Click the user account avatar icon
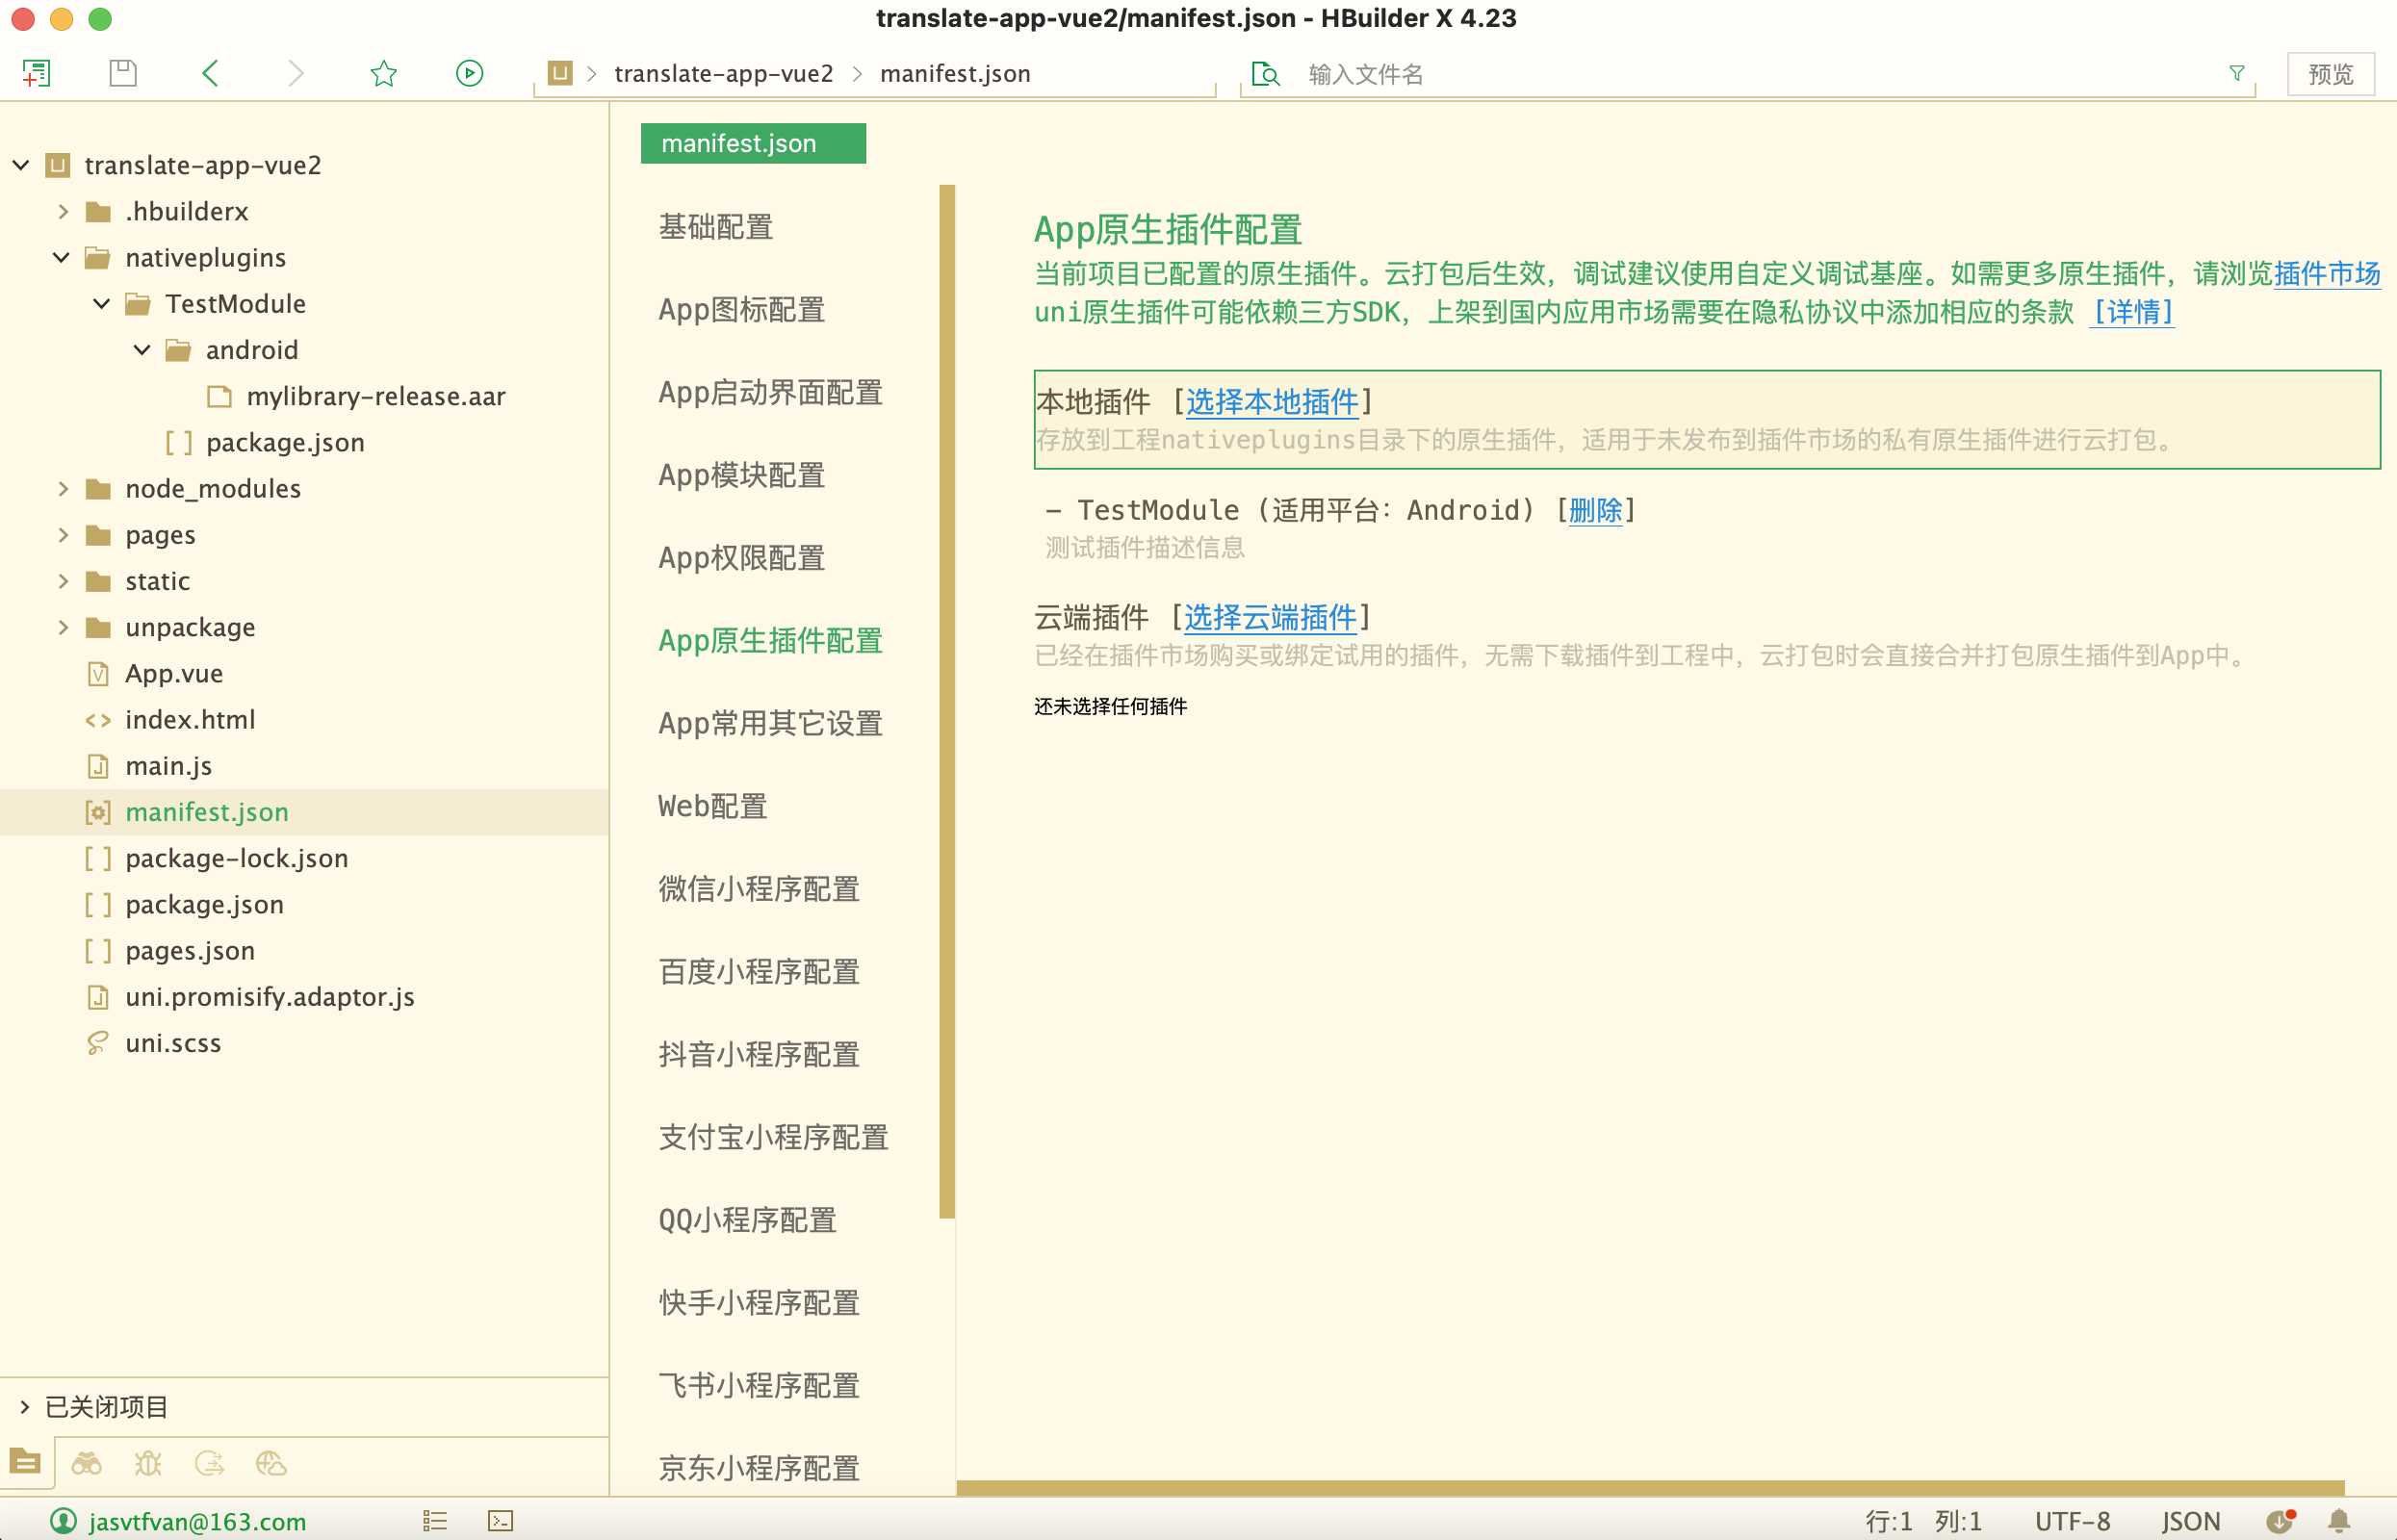The height and width of the screenshot is (1540, 2397). pyautogui.click(x=63, y=1521)
